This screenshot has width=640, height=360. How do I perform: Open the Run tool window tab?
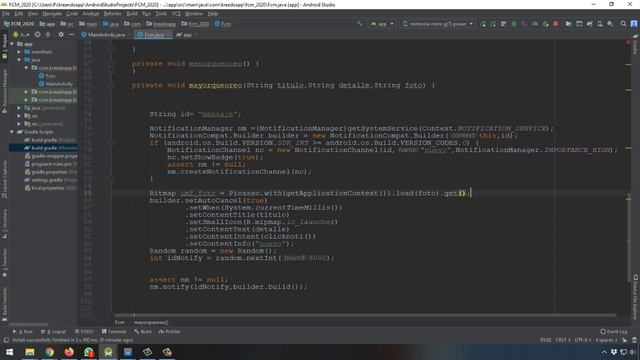coord(23,332)
